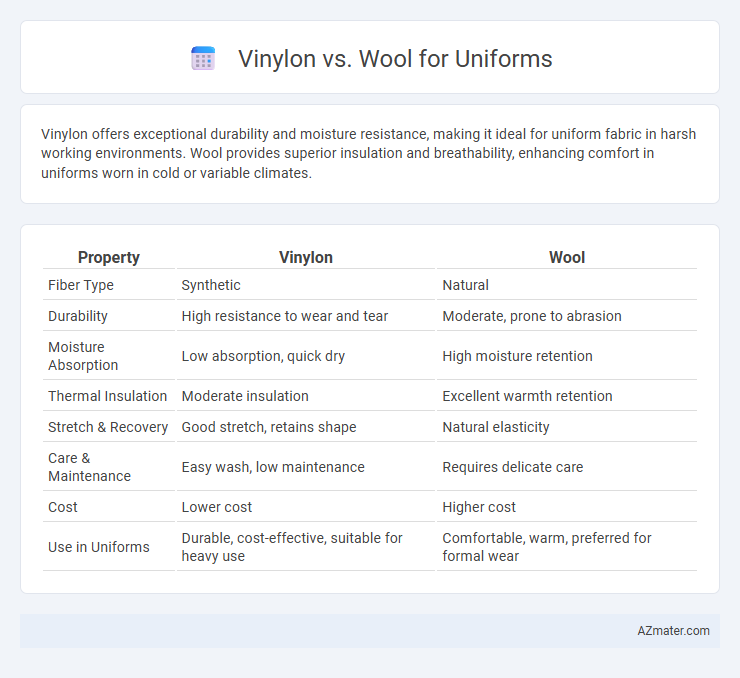Click the 'Lower cost' cell
Image resolution: width=740 pixels, height=678 pixels.
point(217,507)
